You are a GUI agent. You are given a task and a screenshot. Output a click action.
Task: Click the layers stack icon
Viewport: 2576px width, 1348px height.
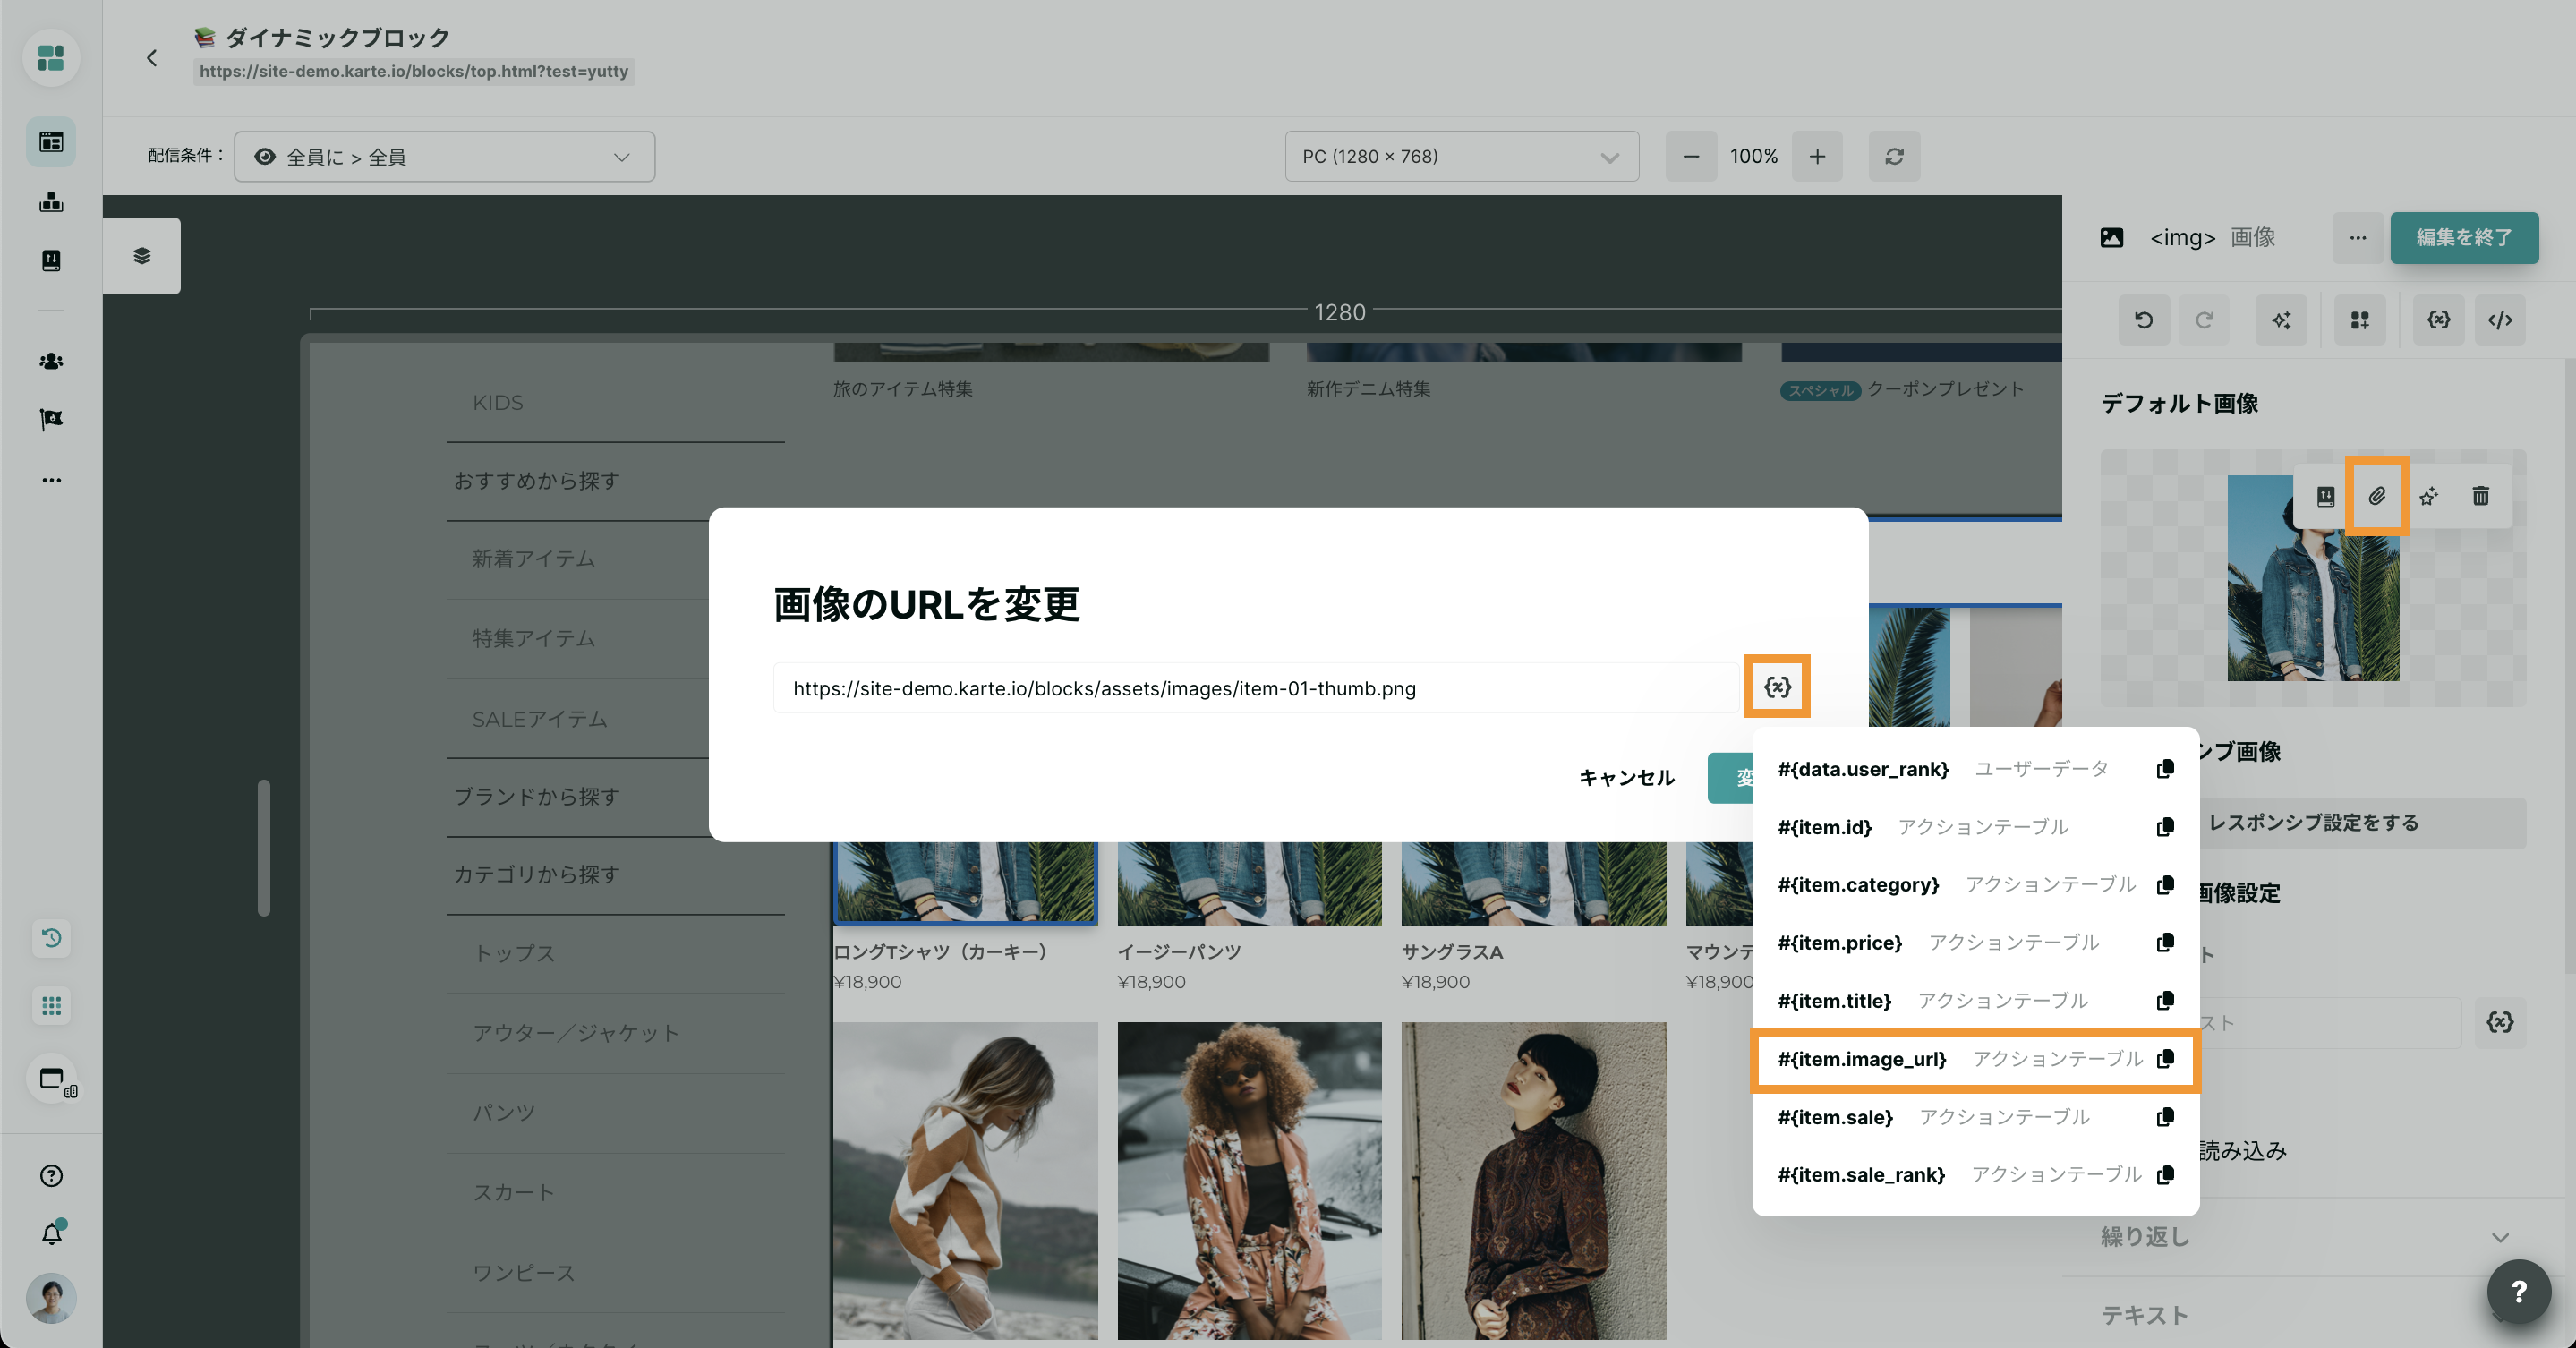tap(142, 256)
